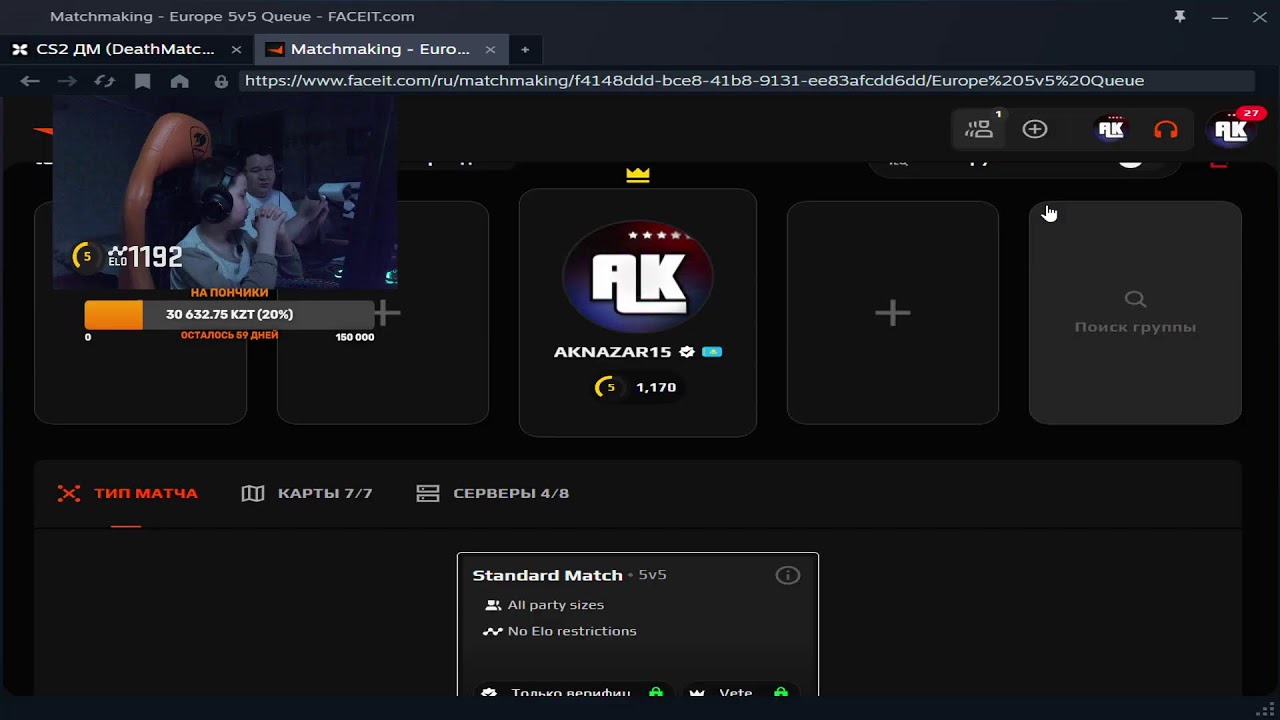Open the Поиск группы card

pyautogui.click(x=1135, y=313)
